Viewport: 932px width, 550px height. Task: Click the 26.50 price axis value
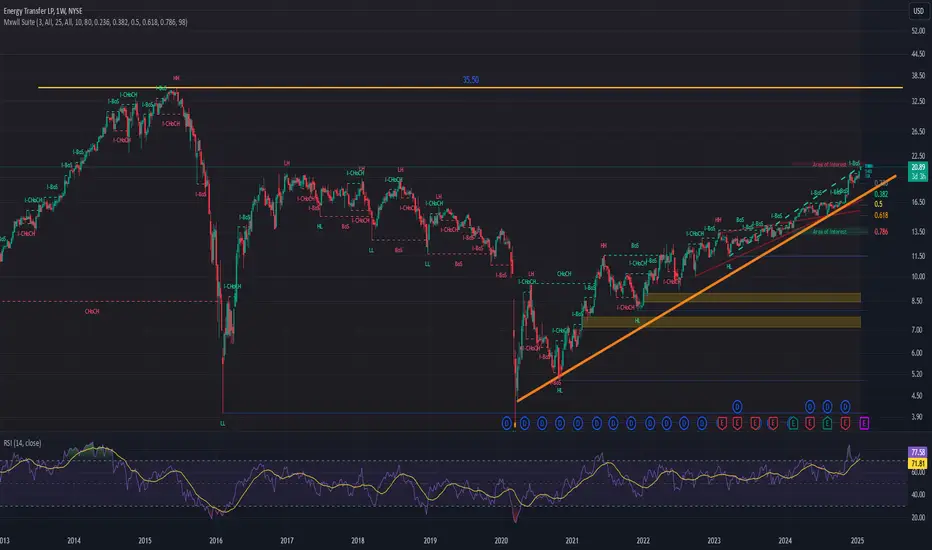[x=918, y=131]
